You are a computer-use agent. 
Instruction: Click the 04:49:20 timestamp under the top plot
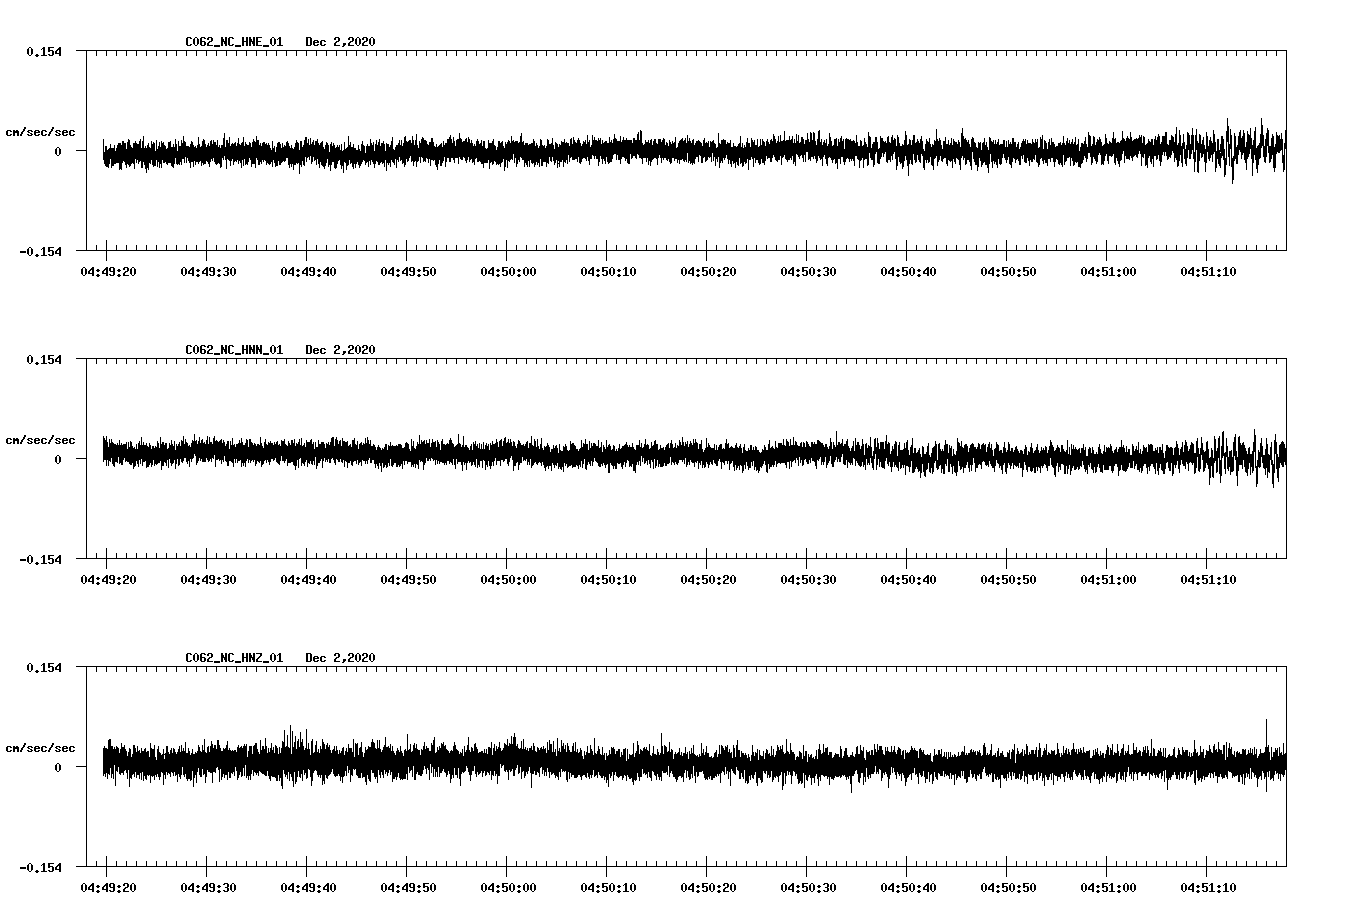[110, 269]
